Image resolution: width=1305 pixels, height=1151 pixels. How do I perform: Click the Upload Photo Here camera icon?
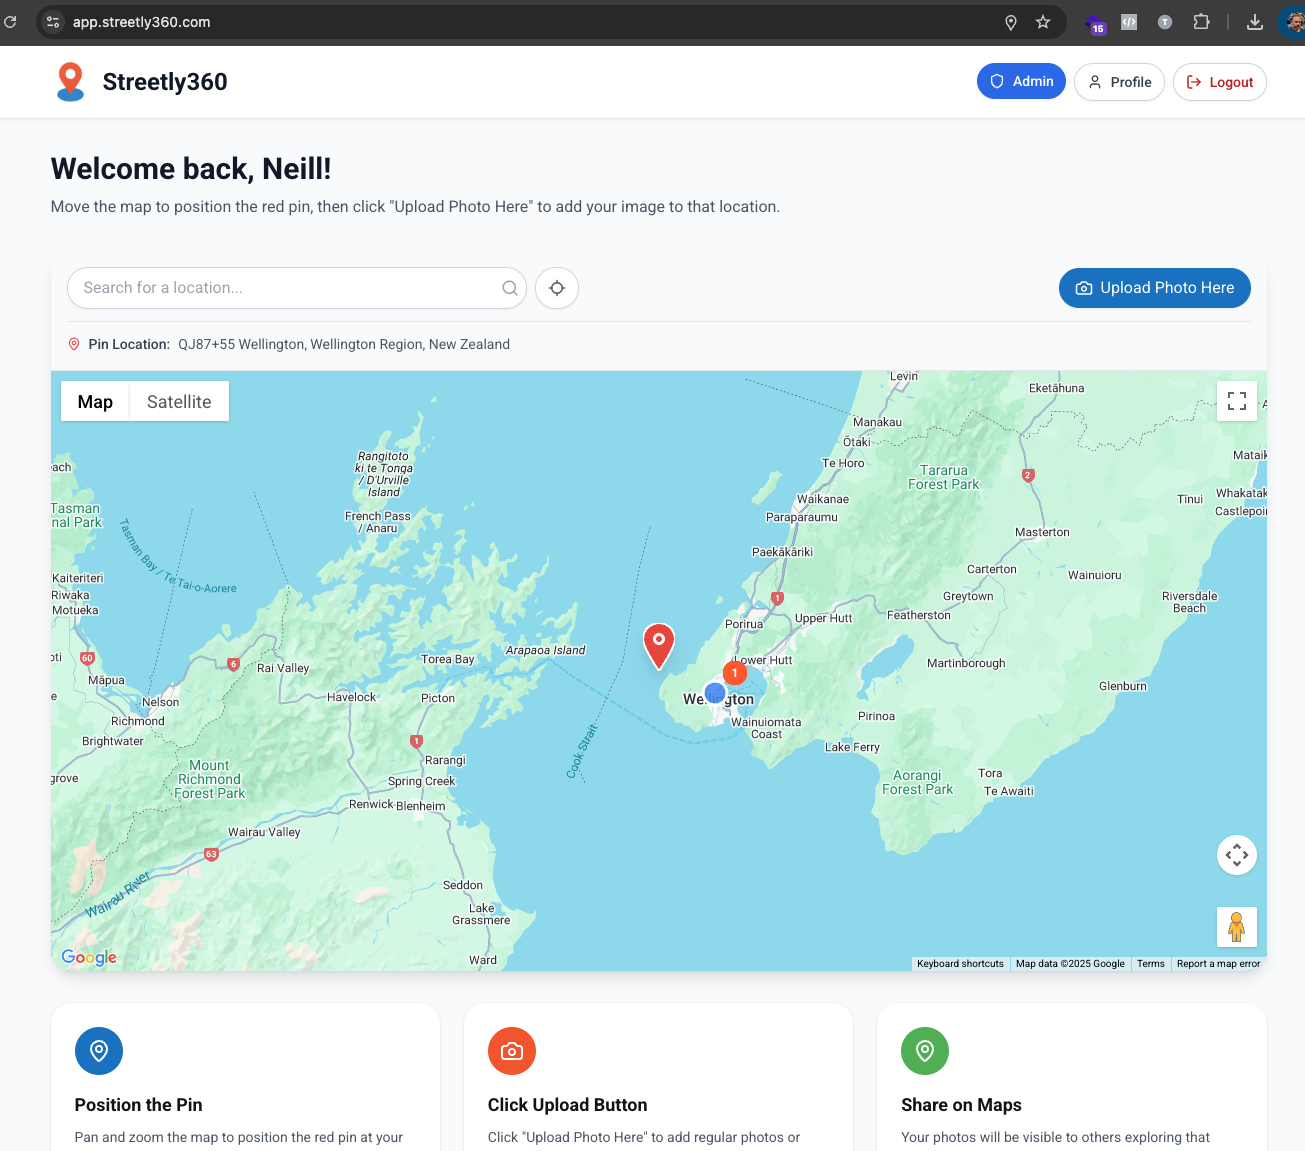coord(1084,288)
